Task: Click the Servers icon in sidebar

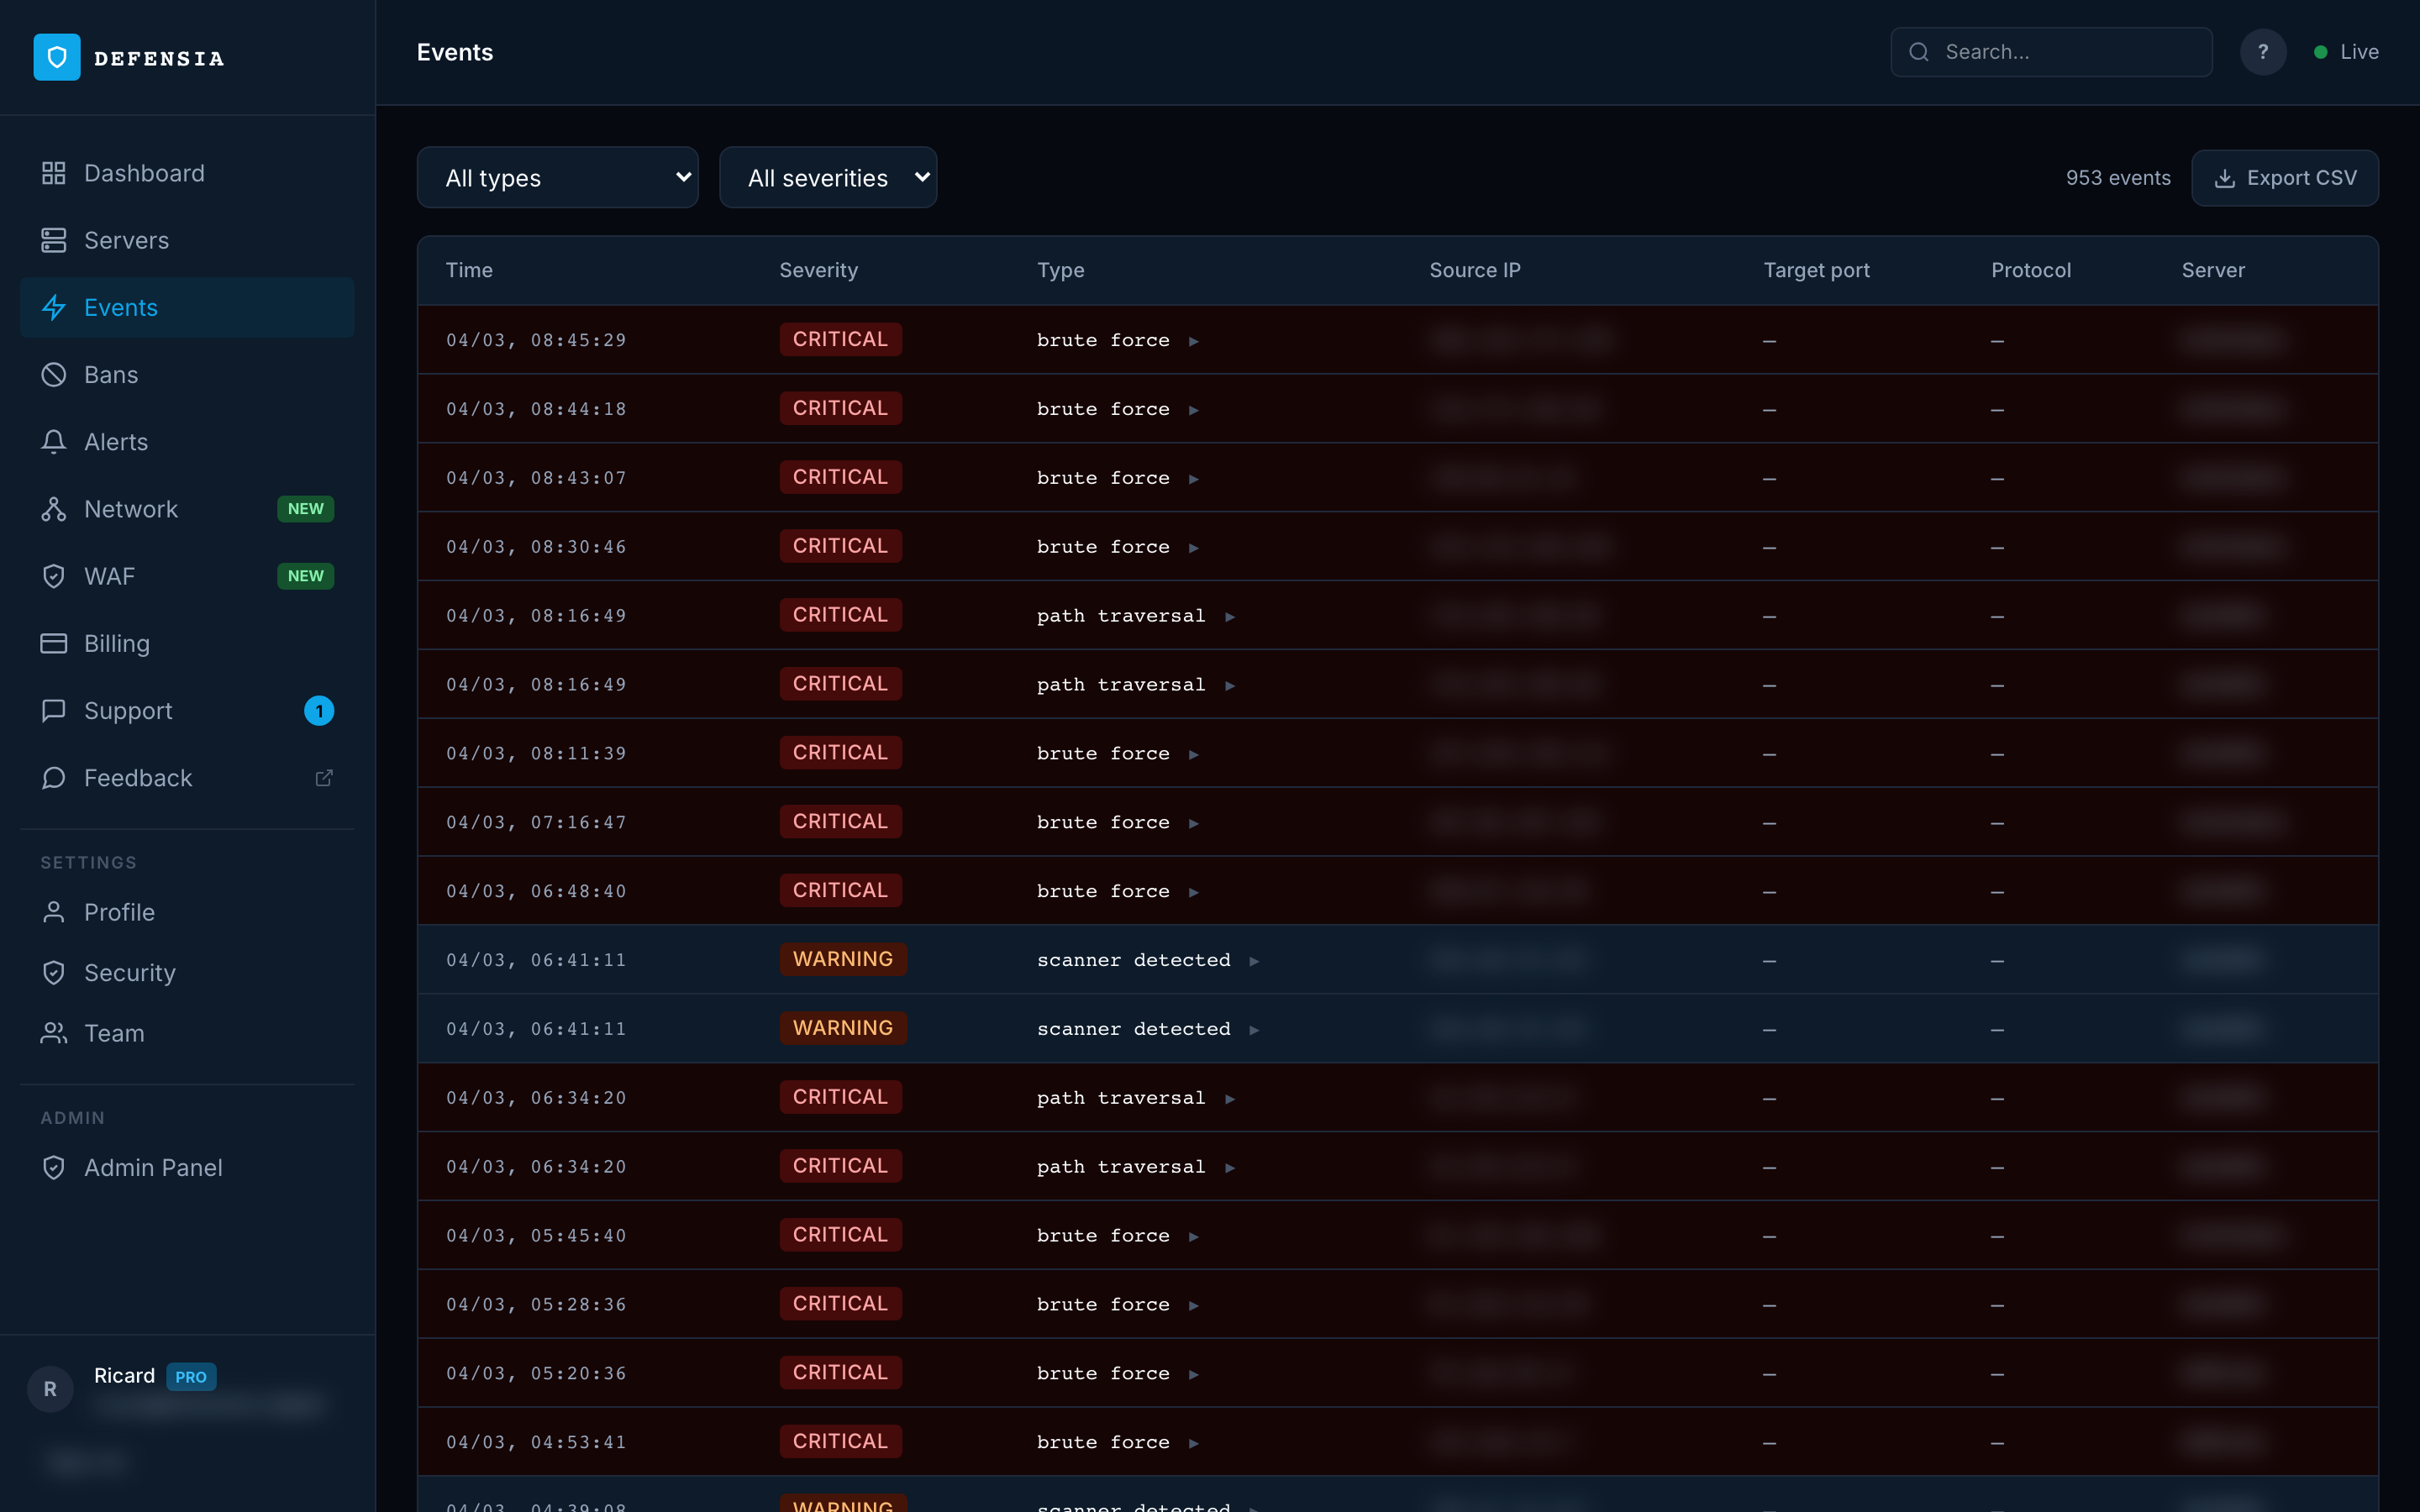Action: (x=54, y=240)
